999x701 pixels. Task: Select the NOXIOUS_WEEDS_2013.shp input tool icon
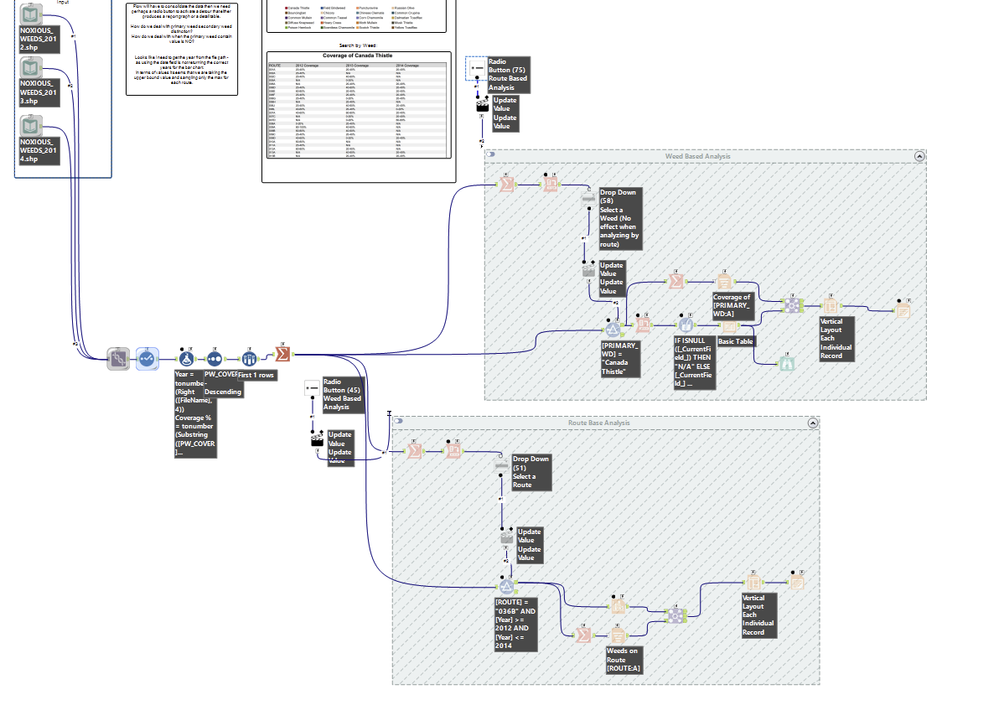(x=31, y=68)
